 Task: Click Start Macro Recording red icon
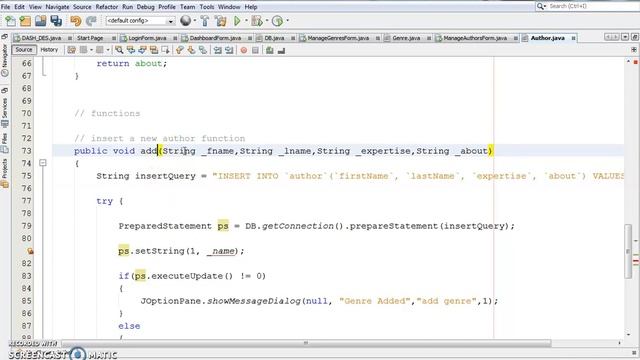click(x=244, y=50)
